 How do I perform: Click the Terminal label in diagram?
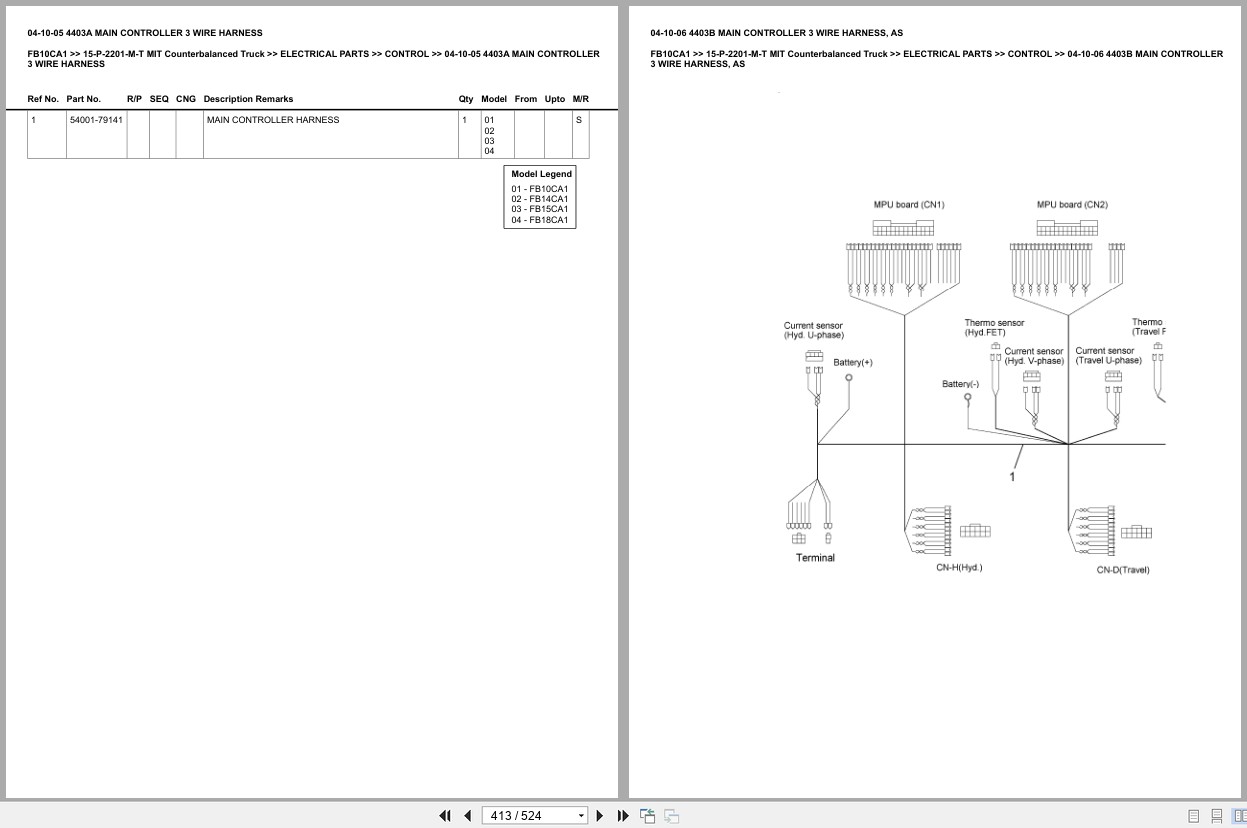(815, 558)
